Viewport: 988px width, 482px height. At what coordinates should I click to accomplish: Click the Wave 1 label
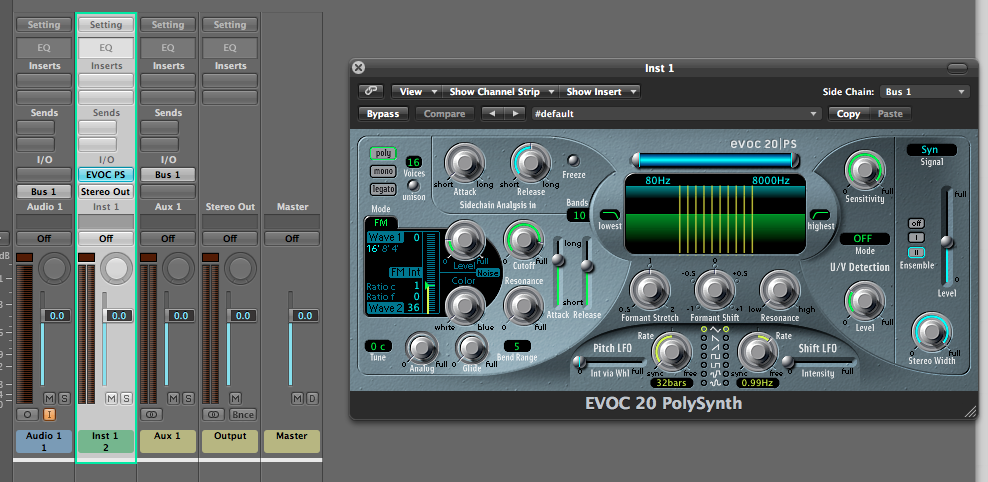385,238
